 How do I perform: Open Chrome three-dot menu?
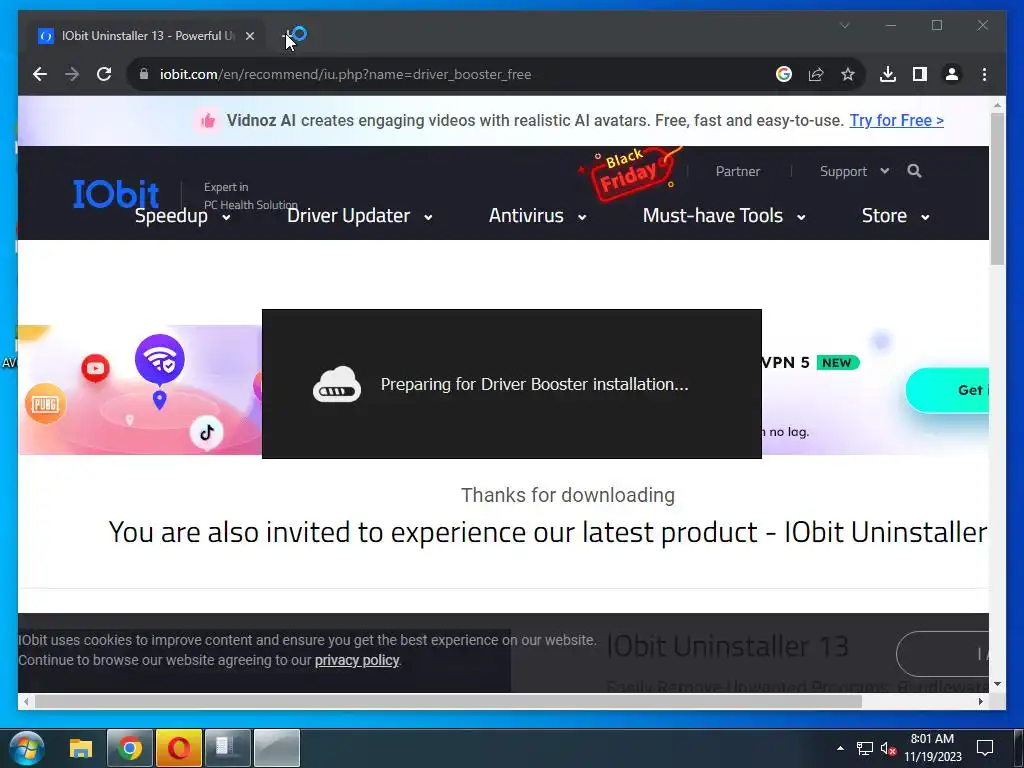tap(984, 74)
